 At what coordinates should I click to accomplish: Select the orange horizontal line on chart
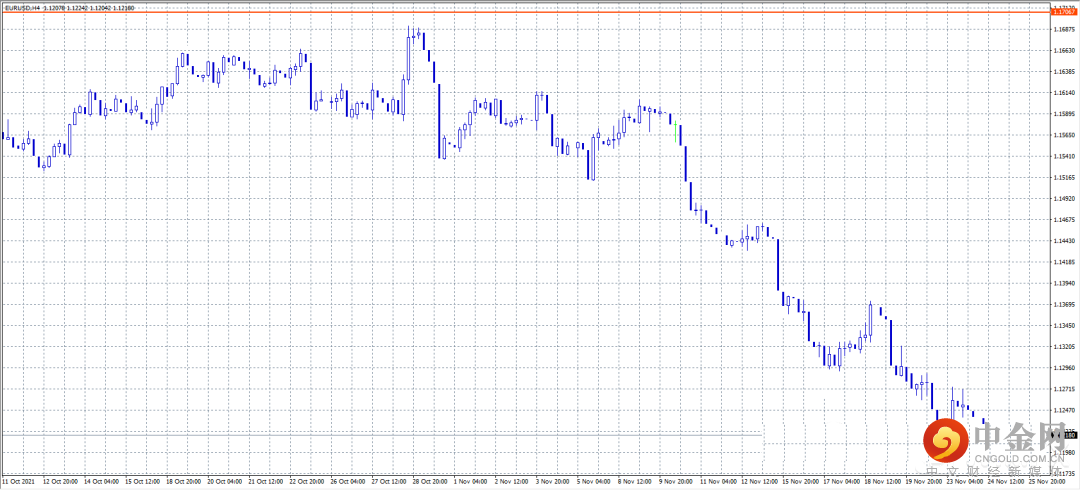(525, 11)
